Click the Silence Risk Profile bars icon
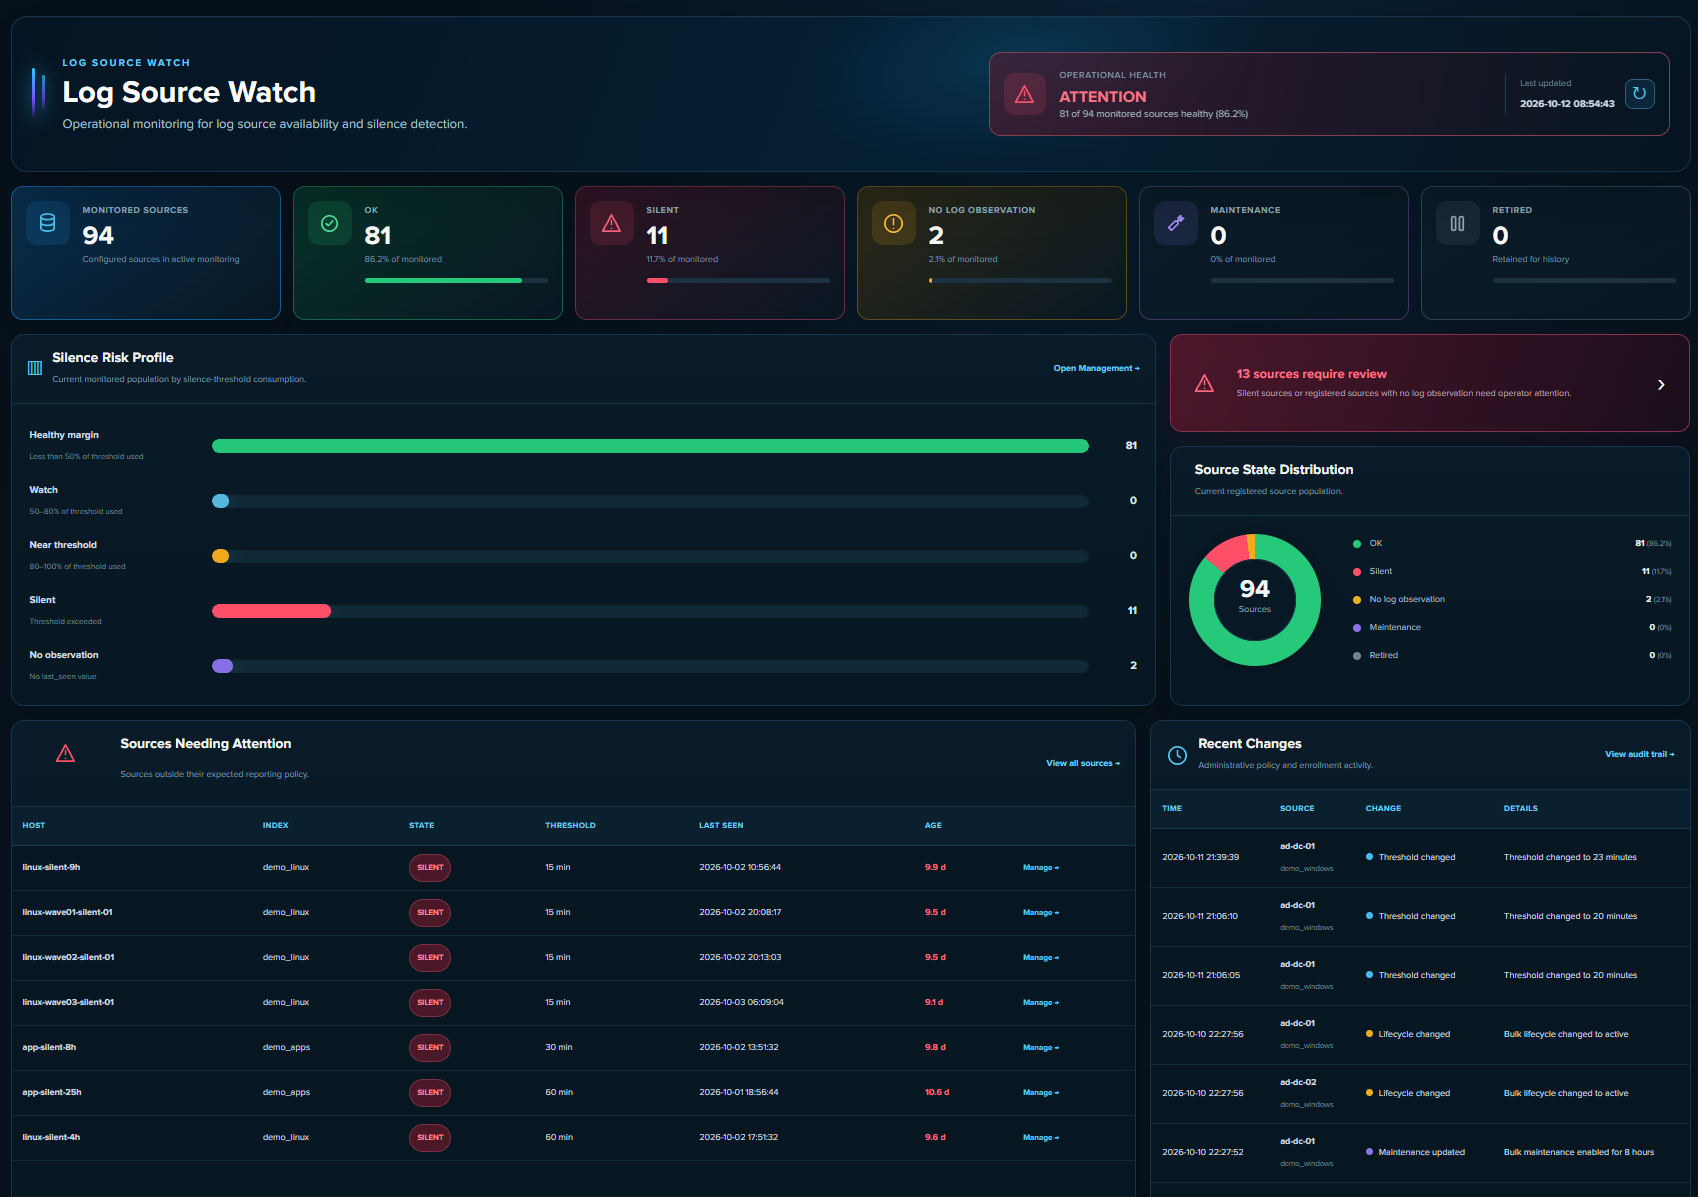Image resolution: width=1698 pixels, height=1197 pixels. point(35,368)
